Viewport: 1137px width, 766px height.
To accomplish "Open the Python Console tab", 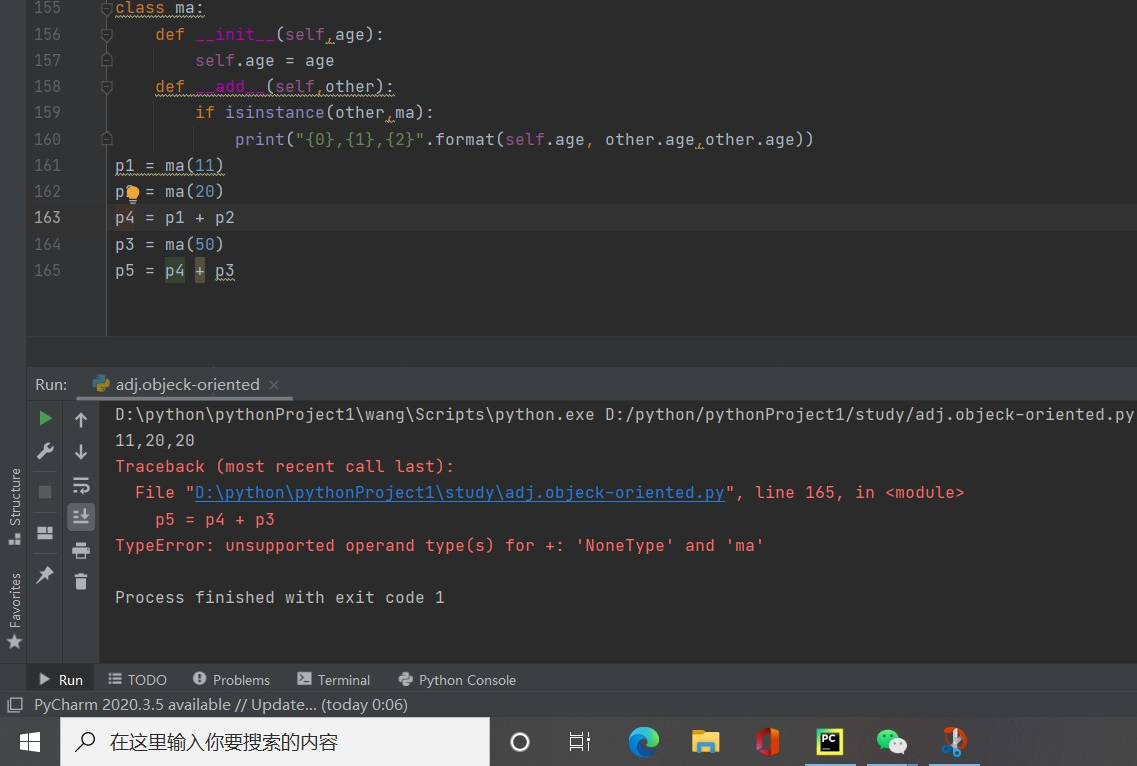I will (x=458, y=680).
